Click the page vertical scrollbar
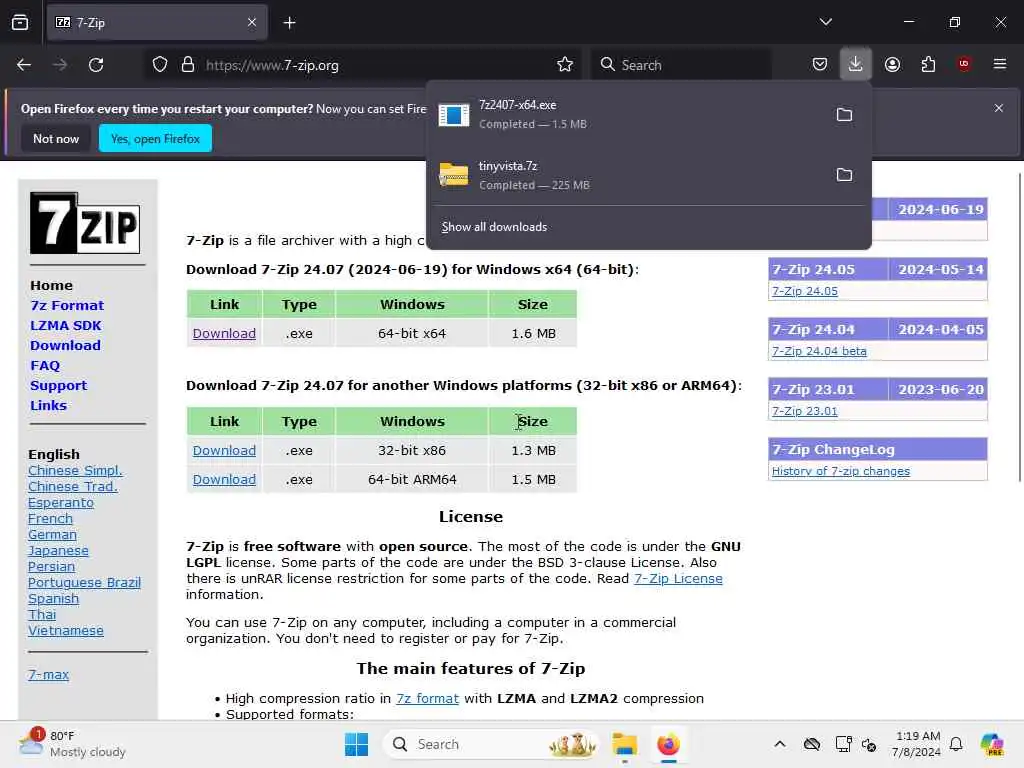Viewport: 1024px width, 768px height. pyautogui.click(x=1019, y=327)
